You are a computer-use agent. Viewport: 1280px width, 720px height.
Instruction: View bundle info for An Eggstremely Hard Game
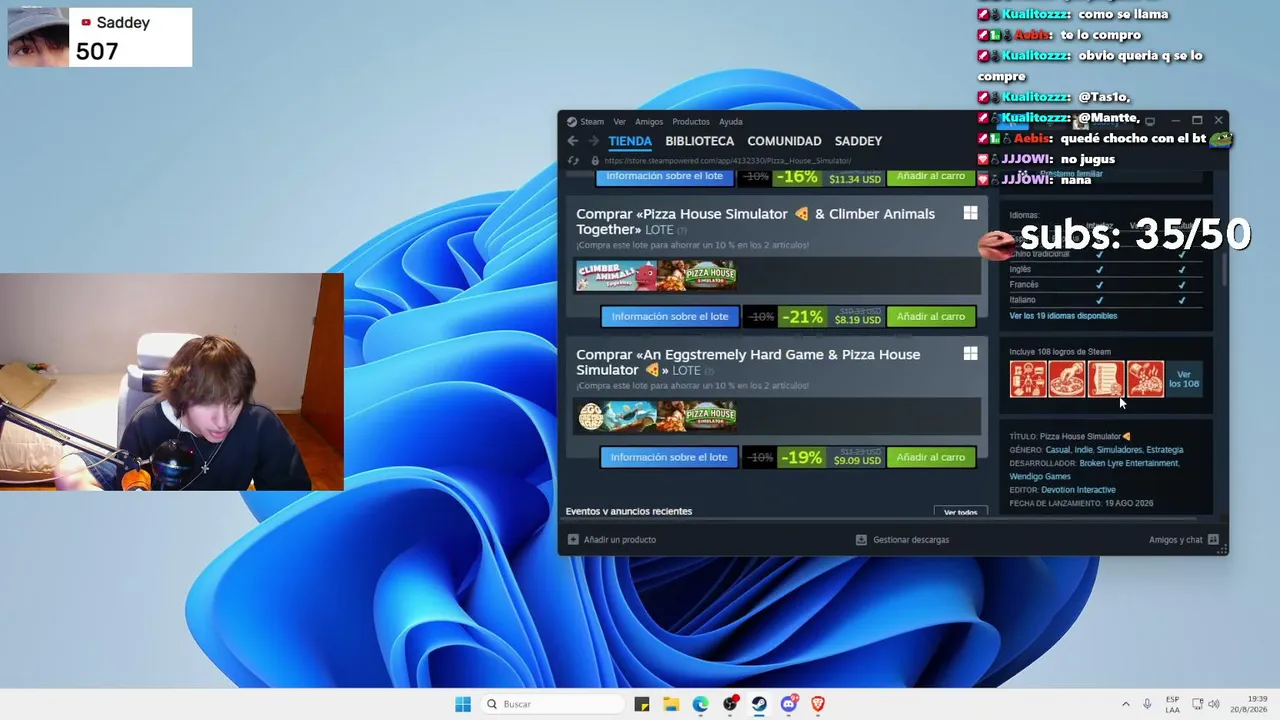pos(669,457)
